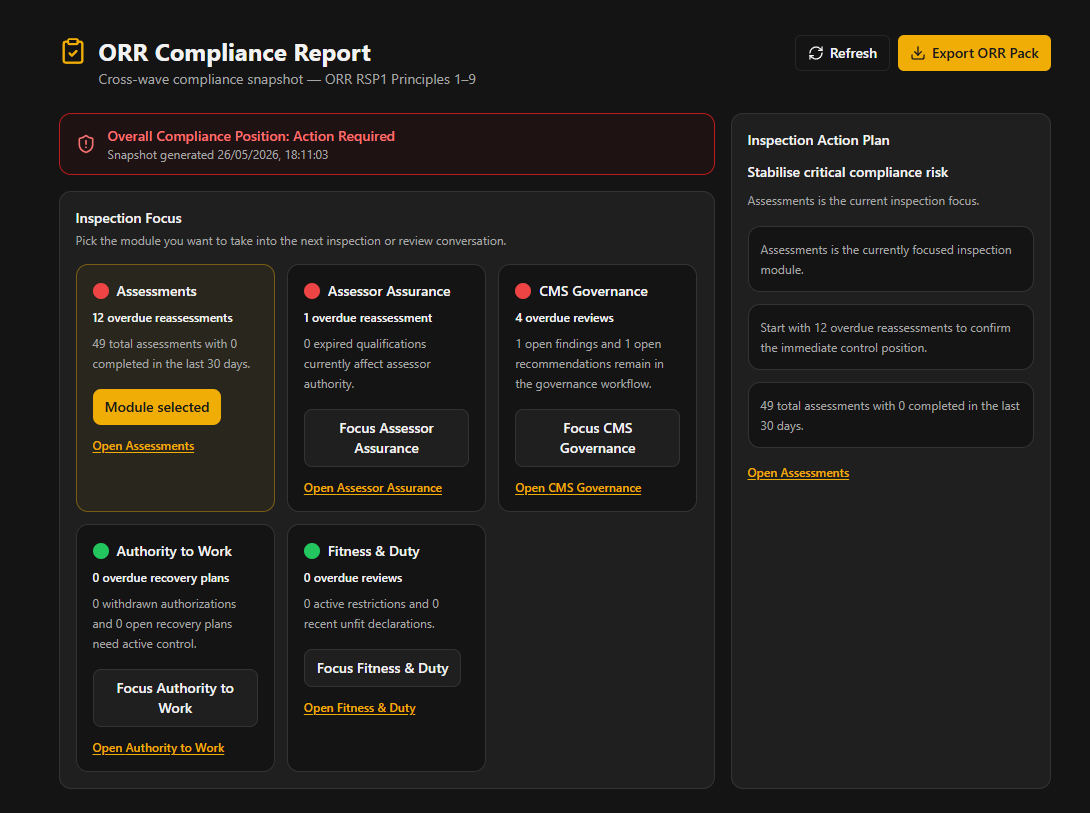Focus the Fitness & Duty module

point(382,668)
